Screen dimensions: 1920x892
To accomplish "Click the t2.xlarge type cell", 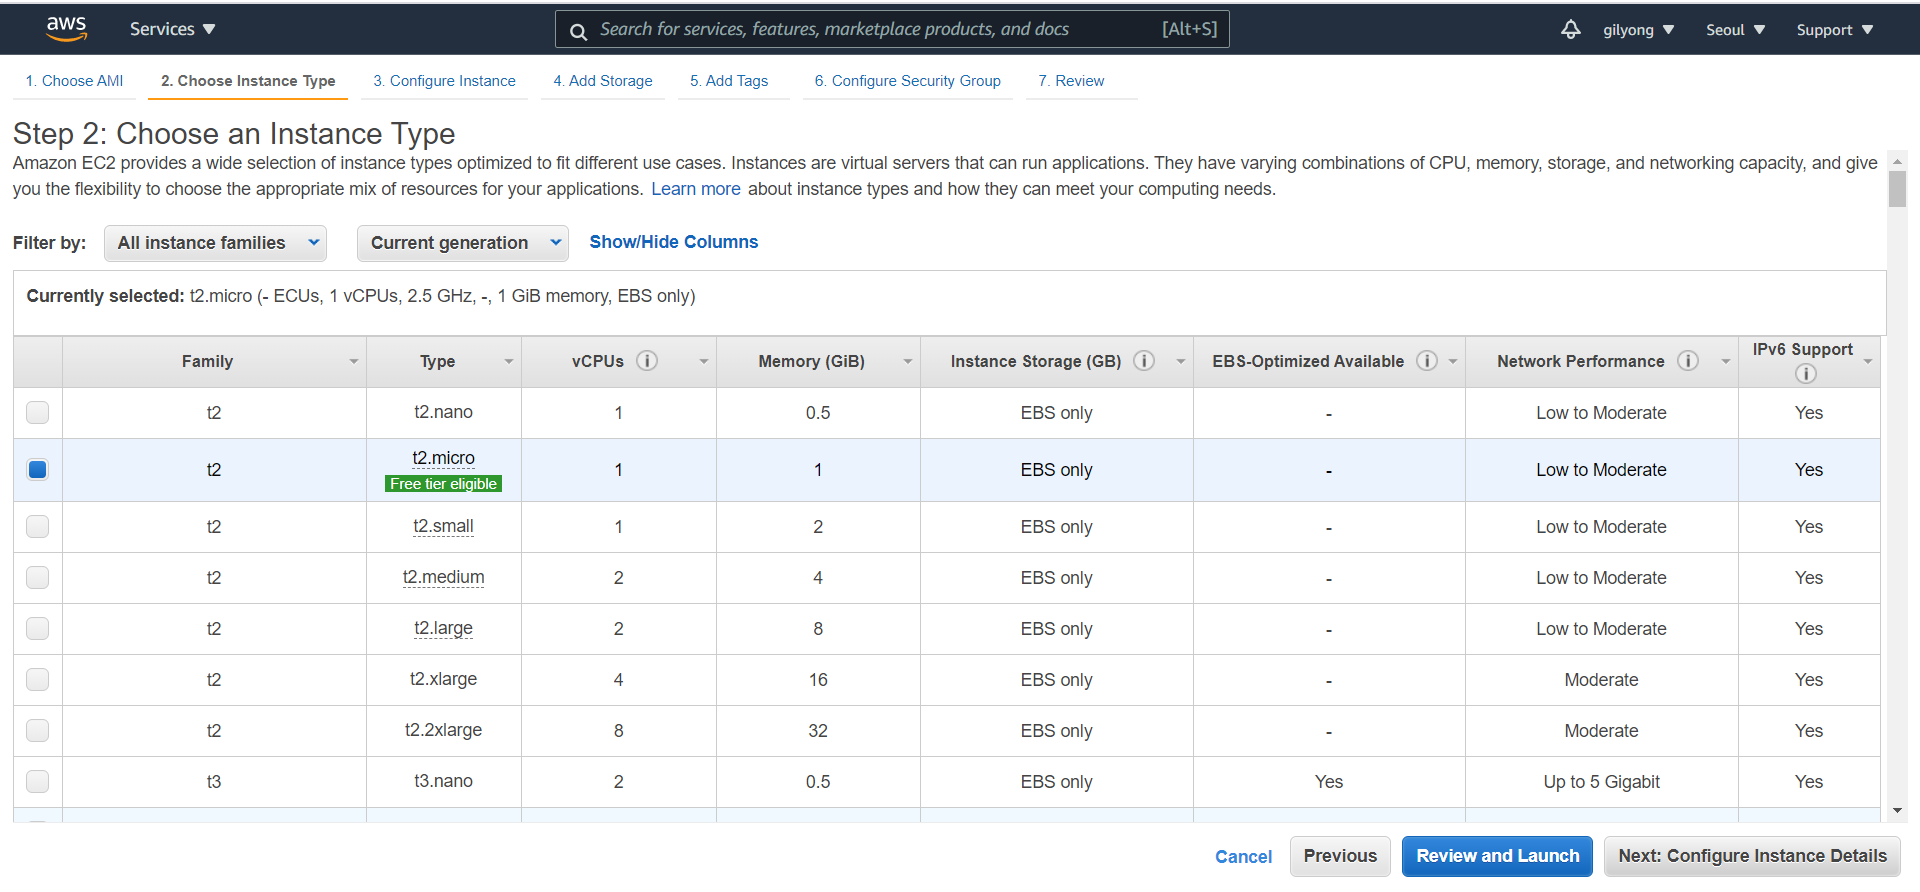I will pyautogui.click(x=443, y=679).
